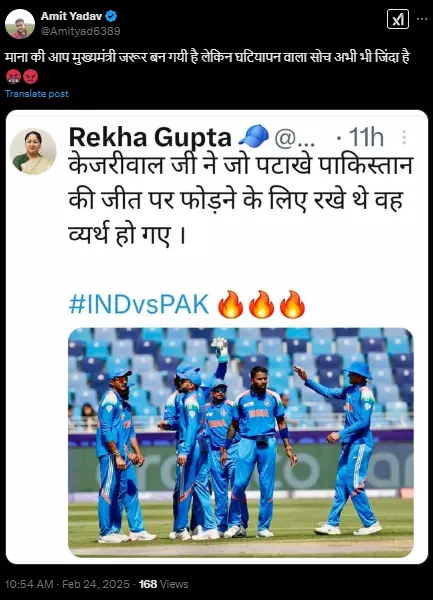Click Rekha Gupta's profile picture
The height and width of the screenshot is (600, 433).
[x=33, y=152]
